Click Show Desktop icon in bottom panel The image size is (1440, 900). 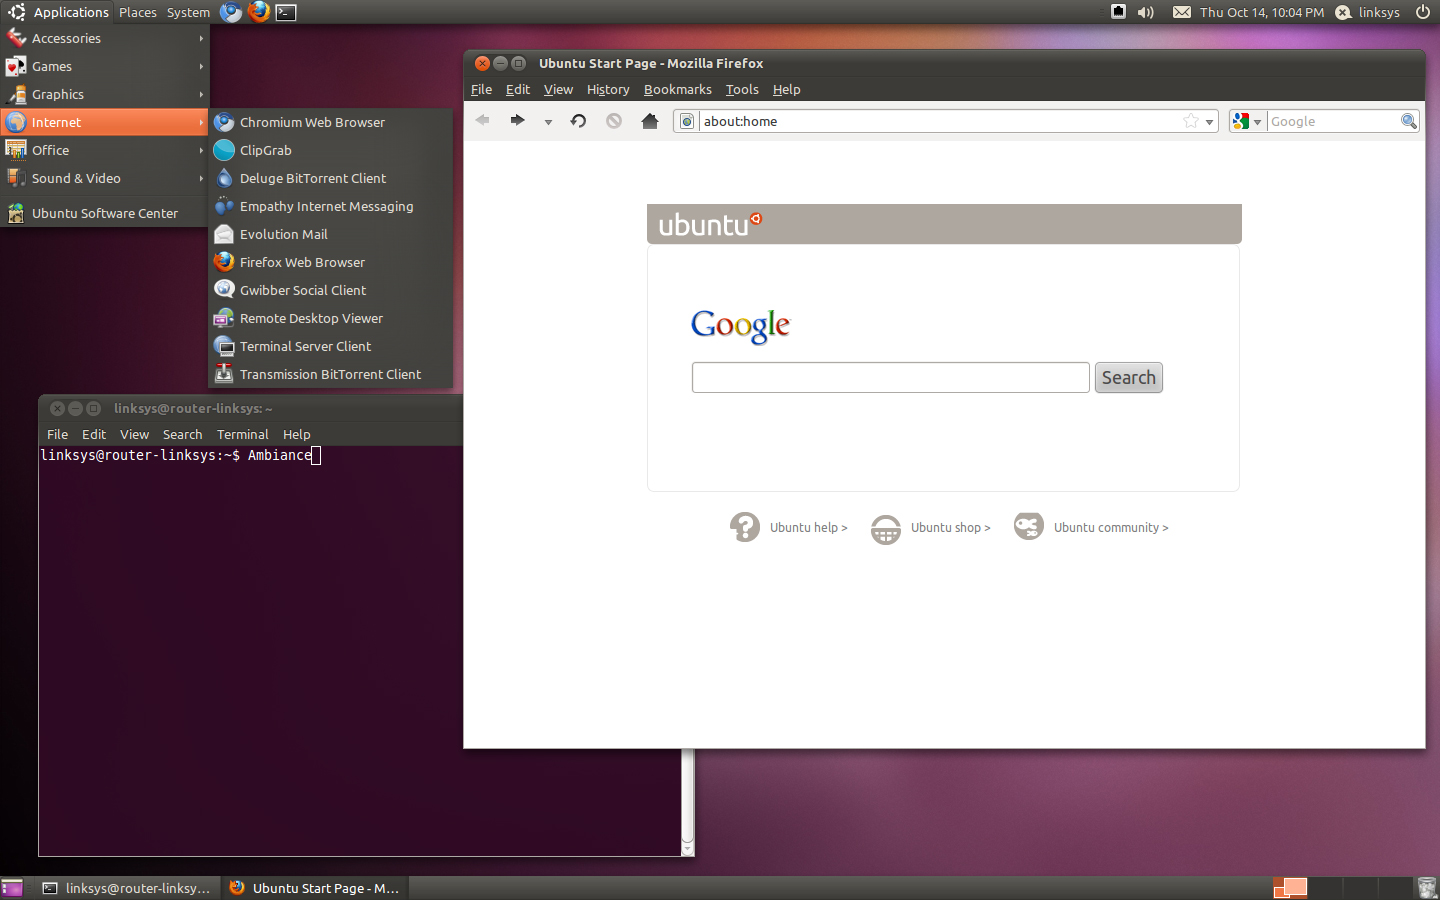click(x=12, y=888)
